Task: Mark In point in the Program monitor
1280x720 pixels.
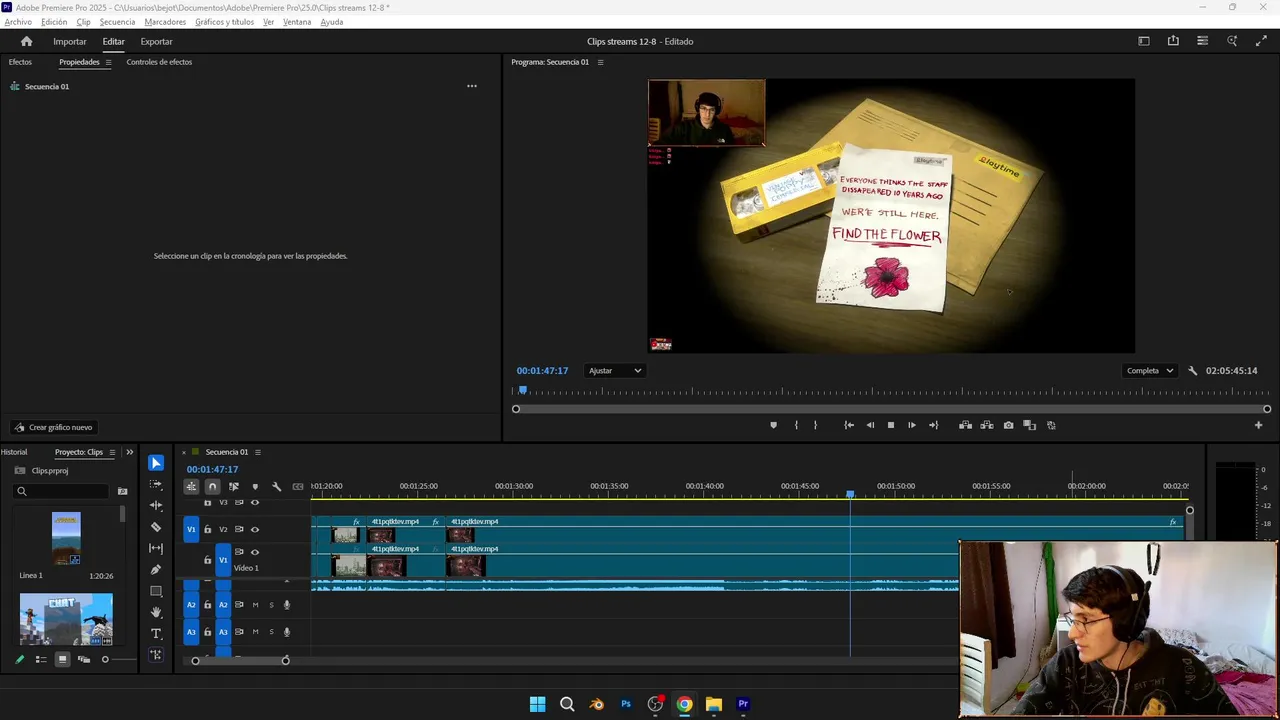Action: coord(796,425)
